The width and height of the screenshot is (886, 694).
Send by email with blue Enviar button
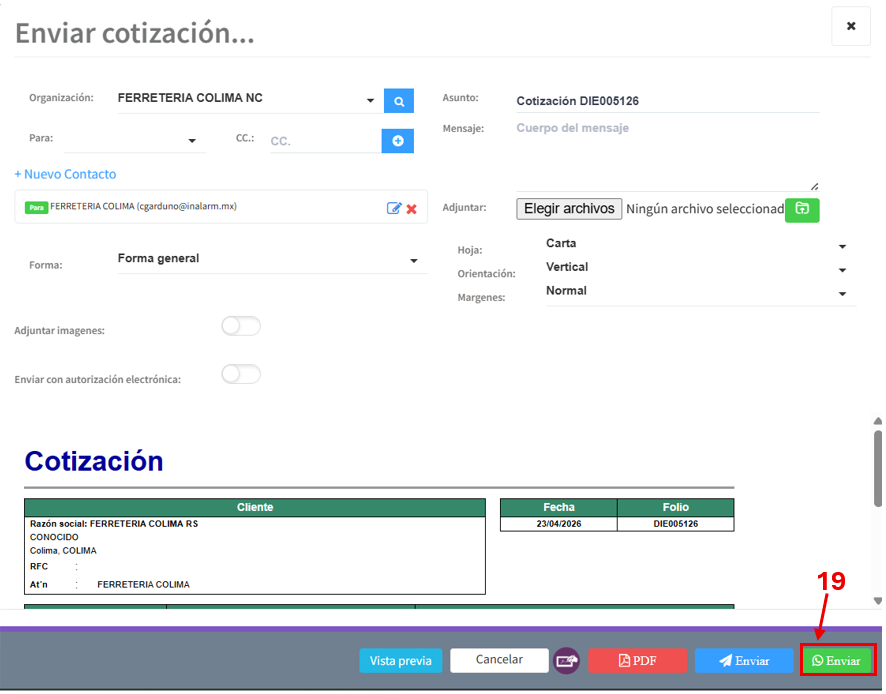[744, 661]
